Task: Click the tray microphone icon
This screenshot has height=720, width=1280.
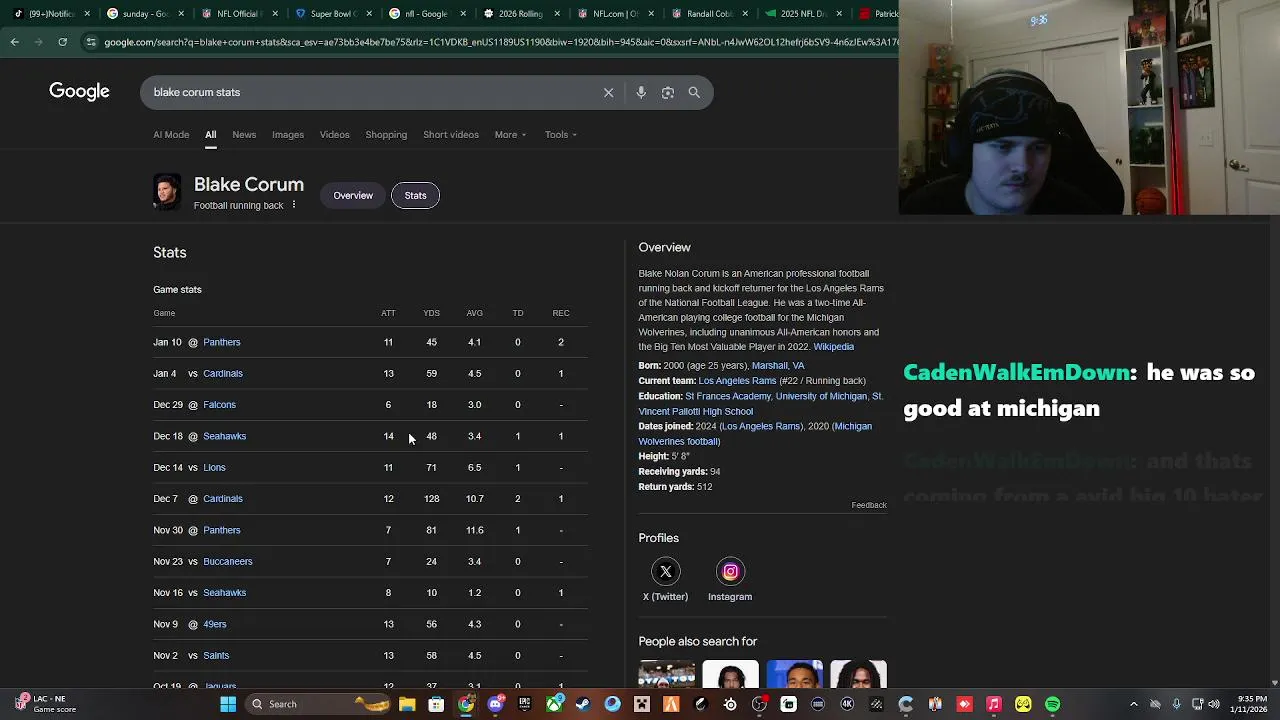Action: (1176, 704)
